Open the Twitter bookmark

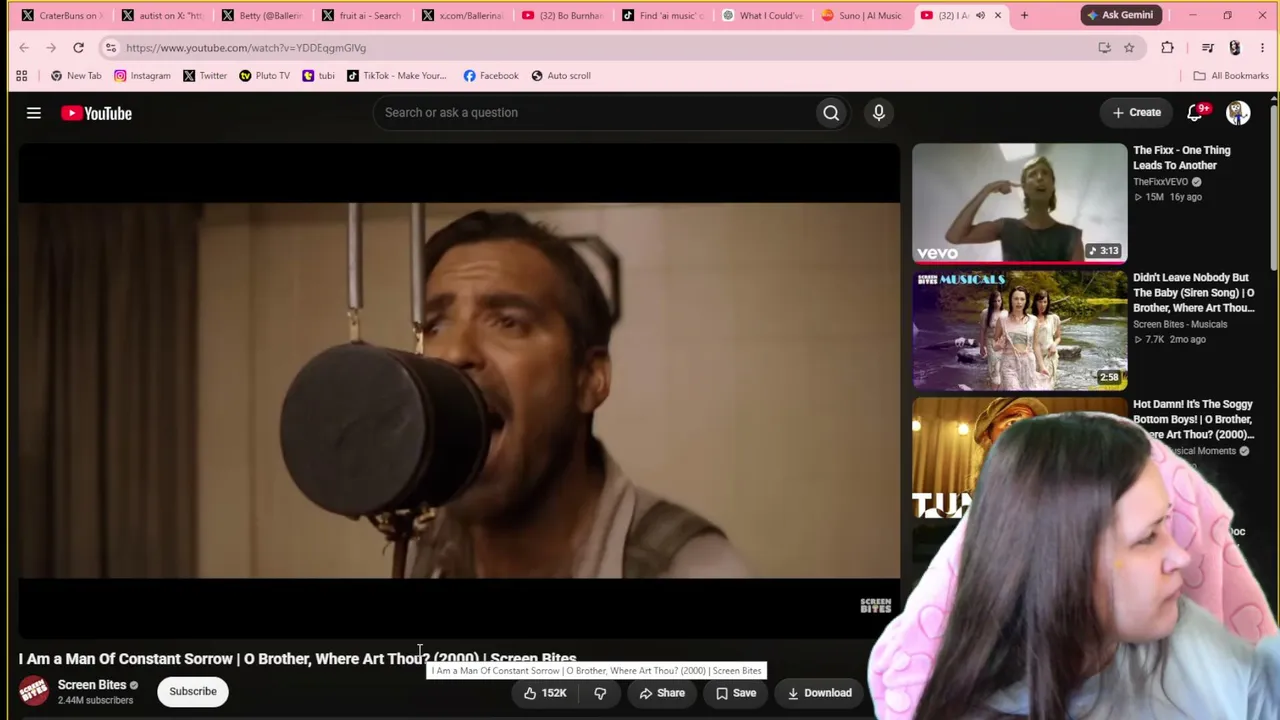pyautogui.click(x=205, y=75)
